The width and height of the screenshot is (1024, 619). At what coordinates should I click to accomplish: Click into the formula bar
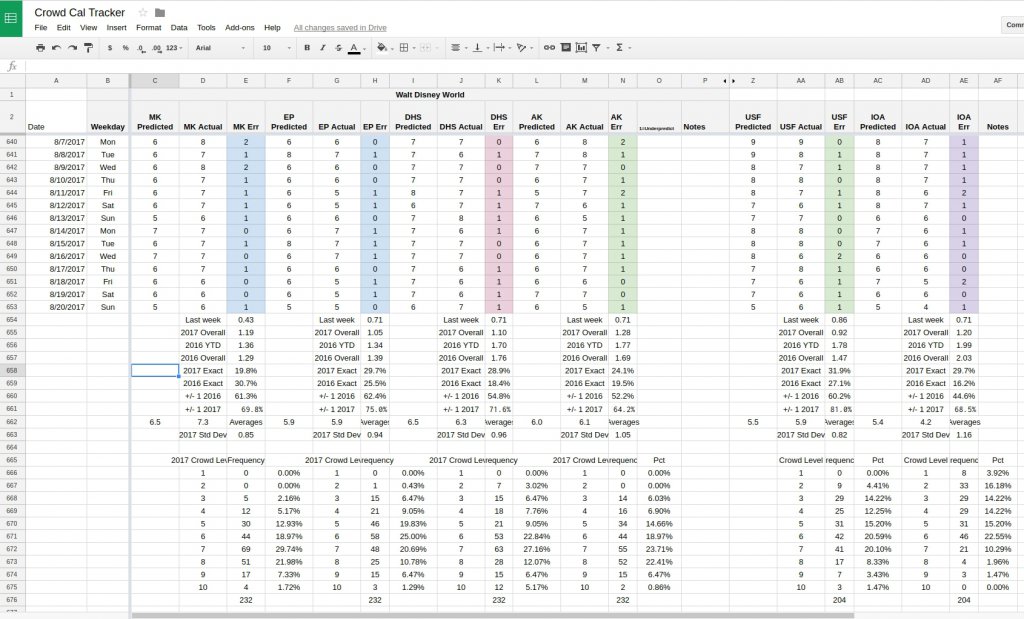coord(500,65)
